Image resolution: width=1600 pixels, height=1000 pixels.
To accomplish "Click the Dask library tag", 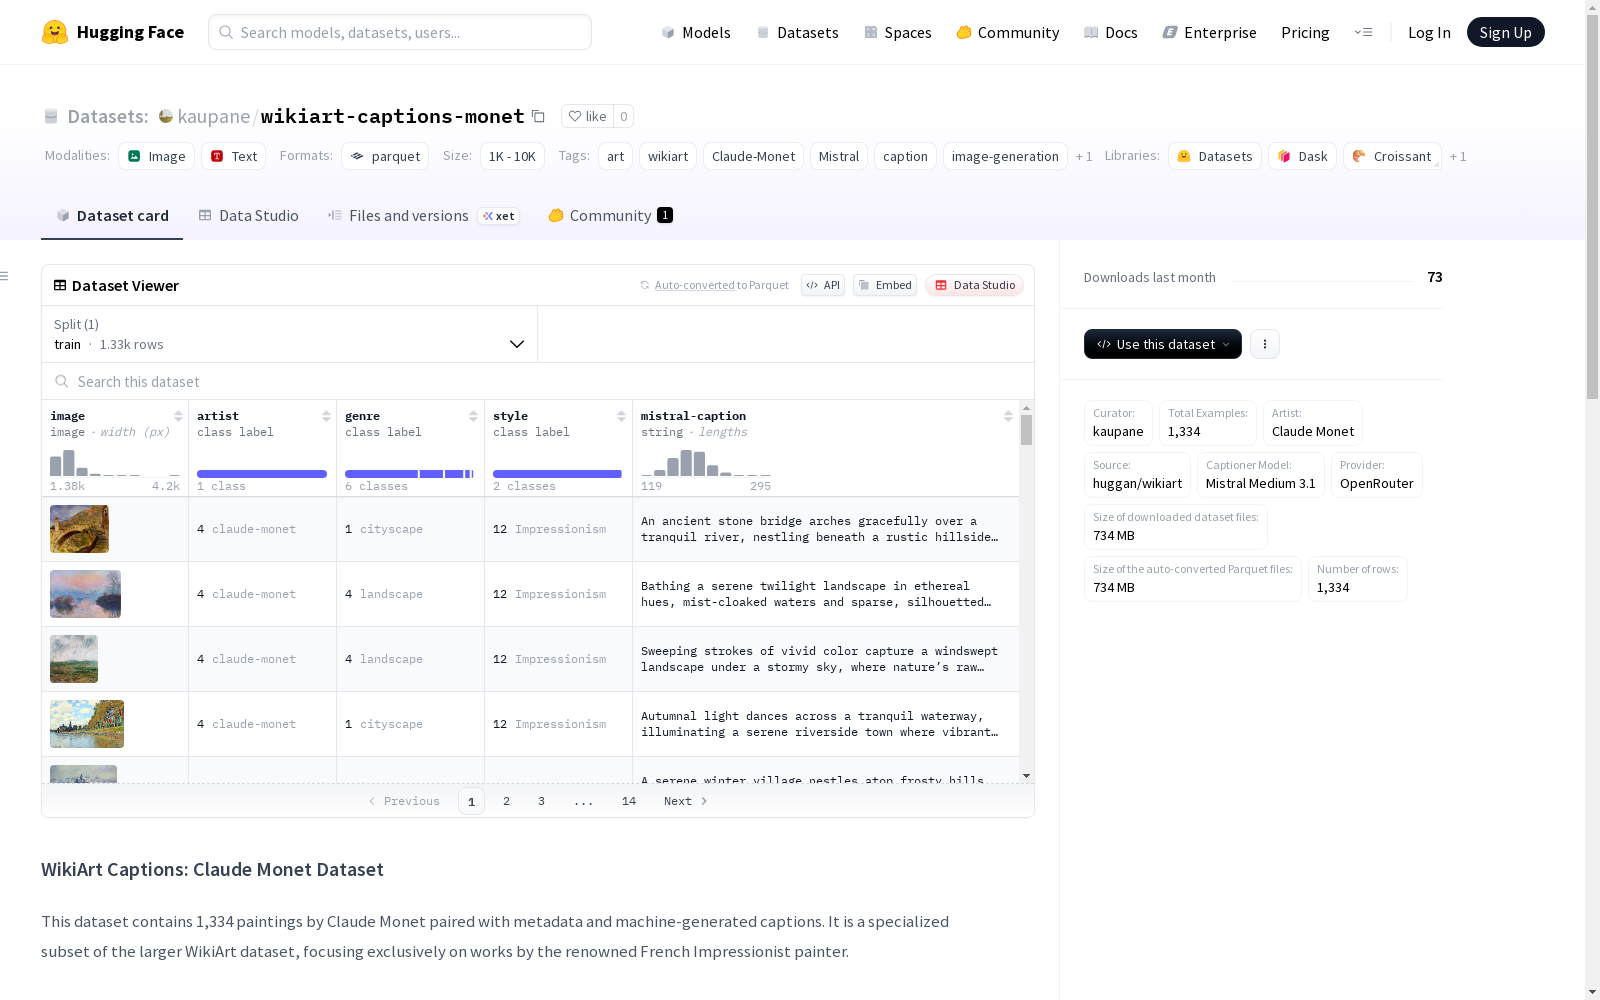I will (1303, 156).
